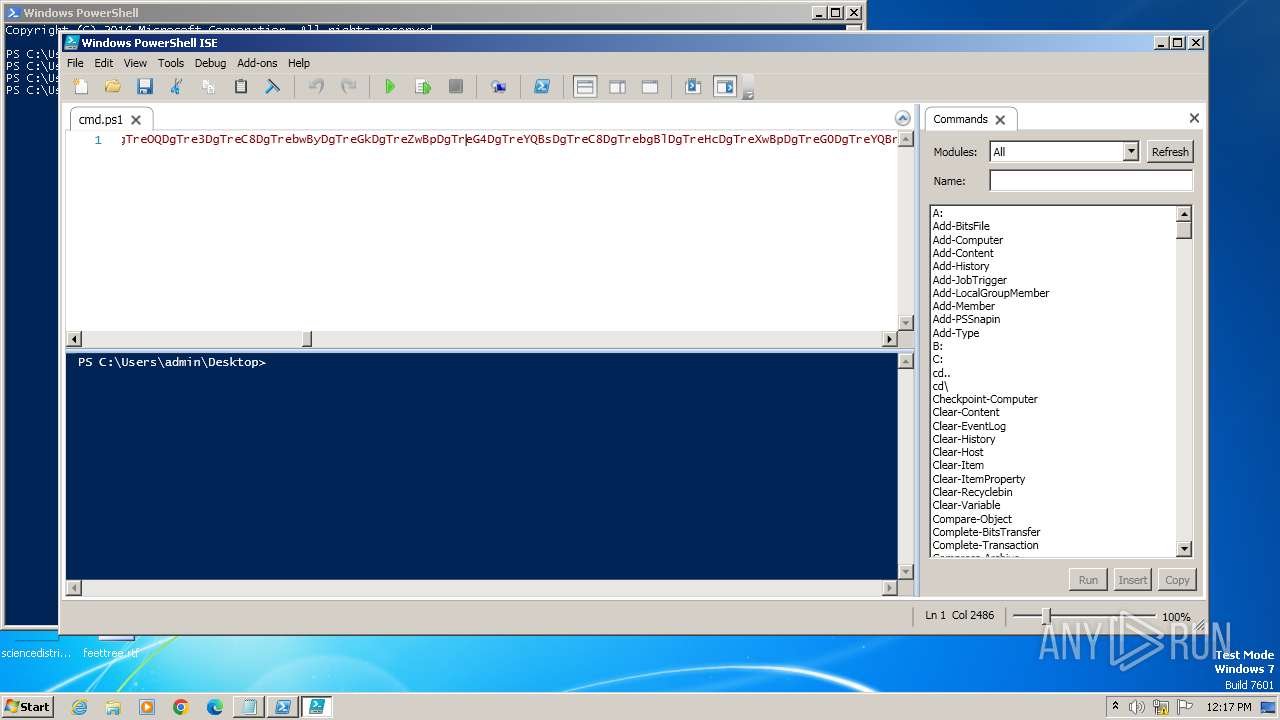The width and height of the screenshot is (1280, 720).
Task: Close the Commands add-on pane
Action: (x=1194, y=118)
